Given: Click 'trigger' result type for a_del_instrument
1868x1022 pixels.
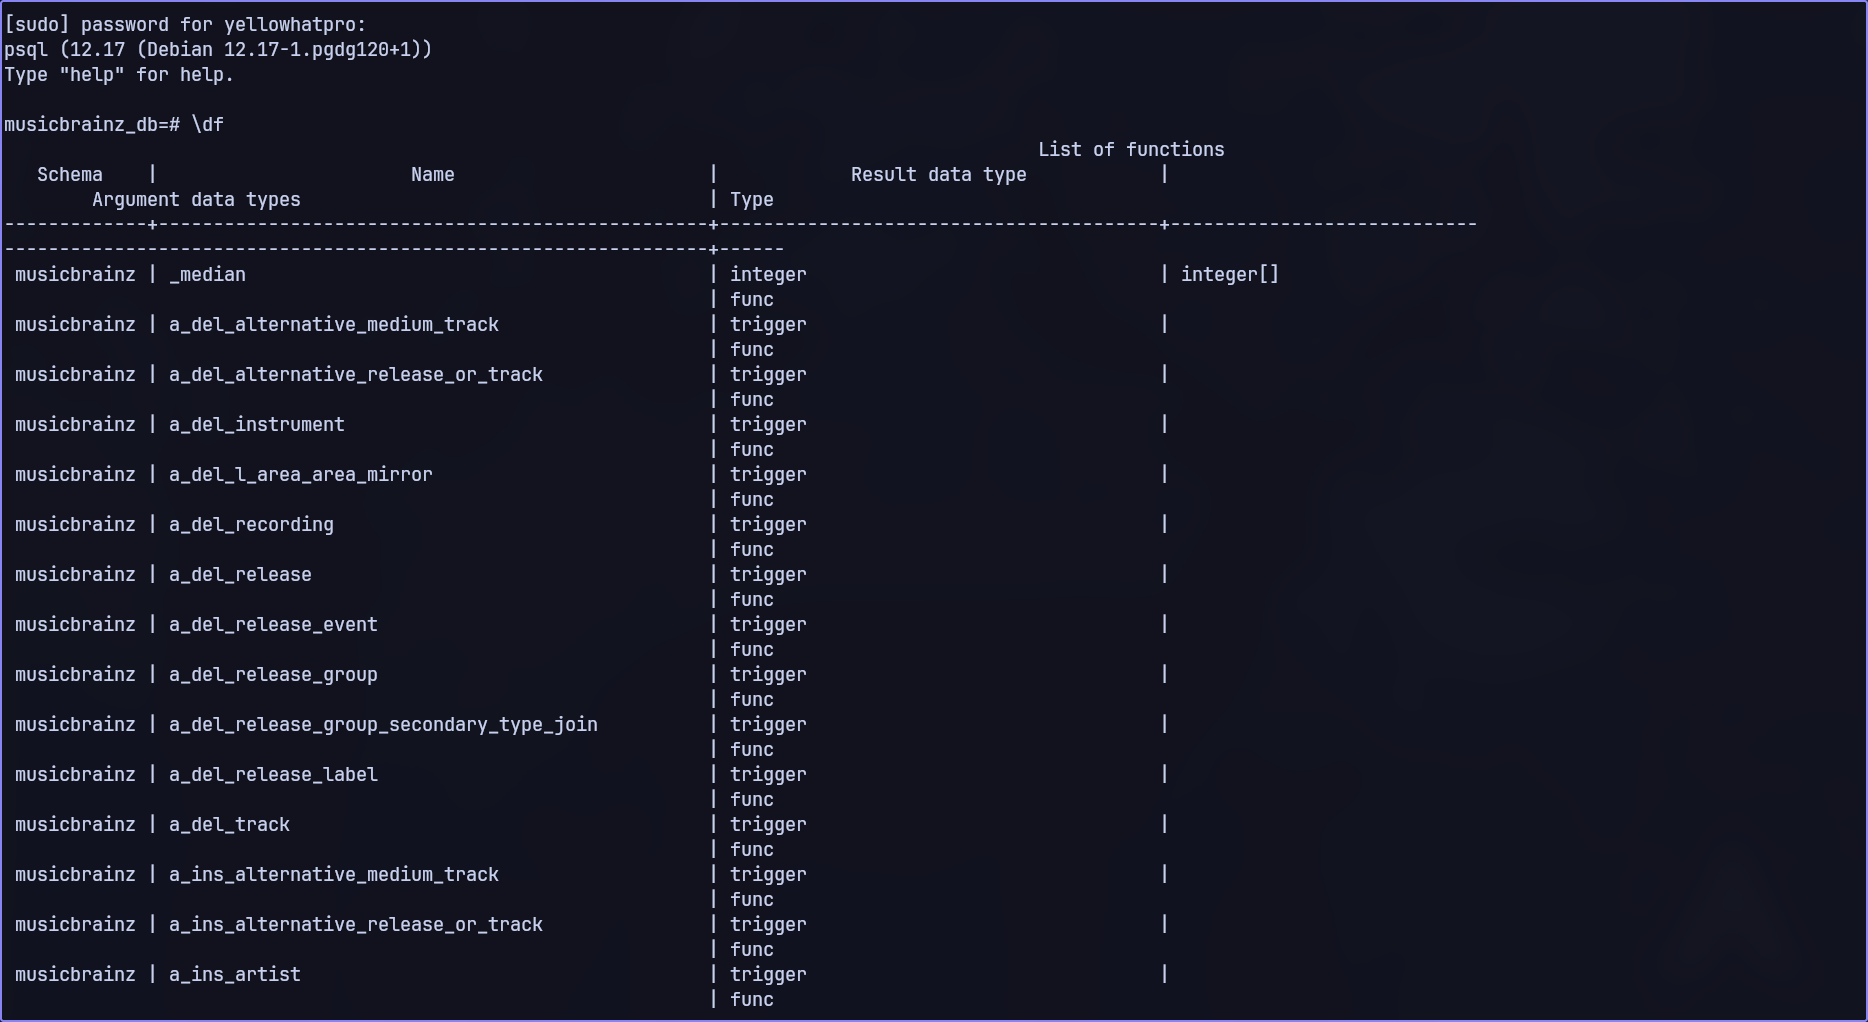Looking at the screenshot, I should [768, 425].
